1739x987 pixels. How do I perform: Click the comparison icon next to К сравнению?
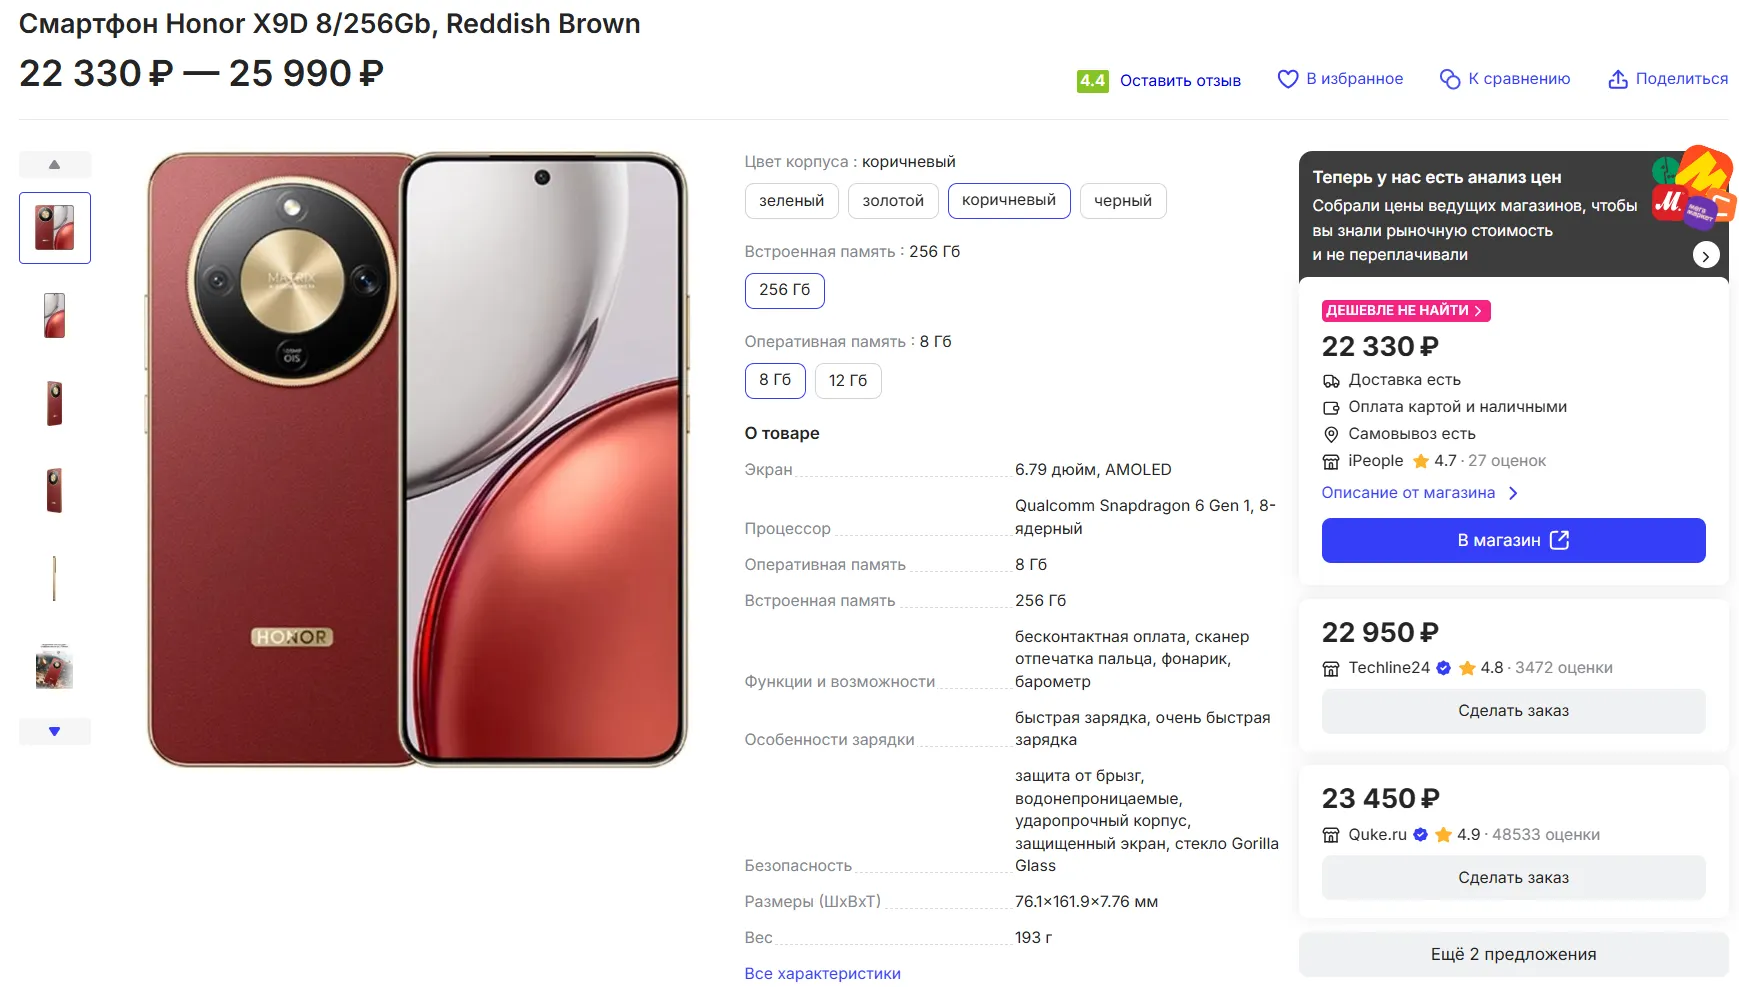pos(1449,79)
